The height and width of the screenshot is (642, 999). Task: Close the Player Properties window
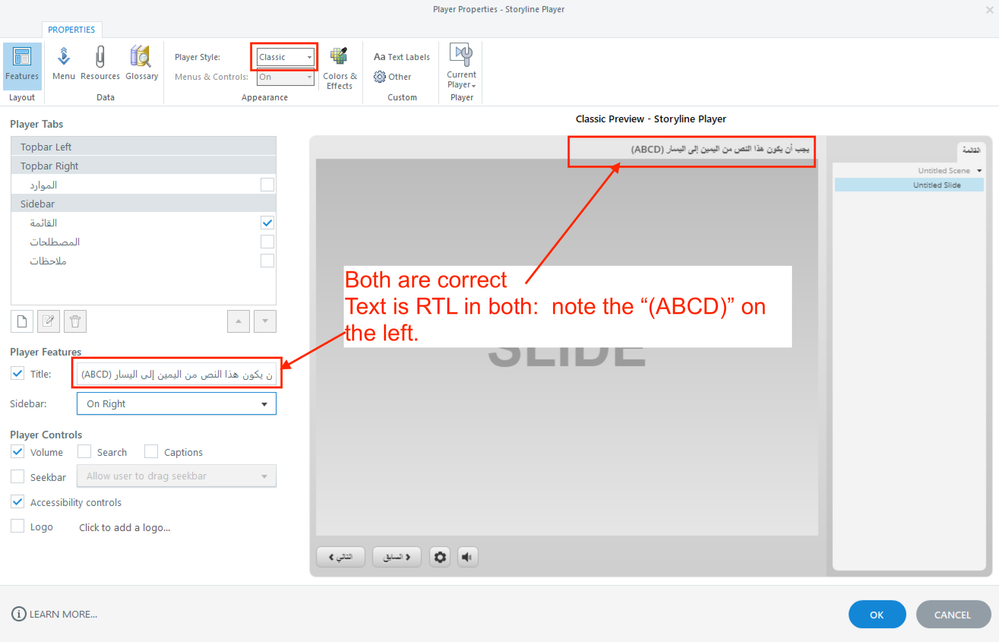[x=989, y=10]
